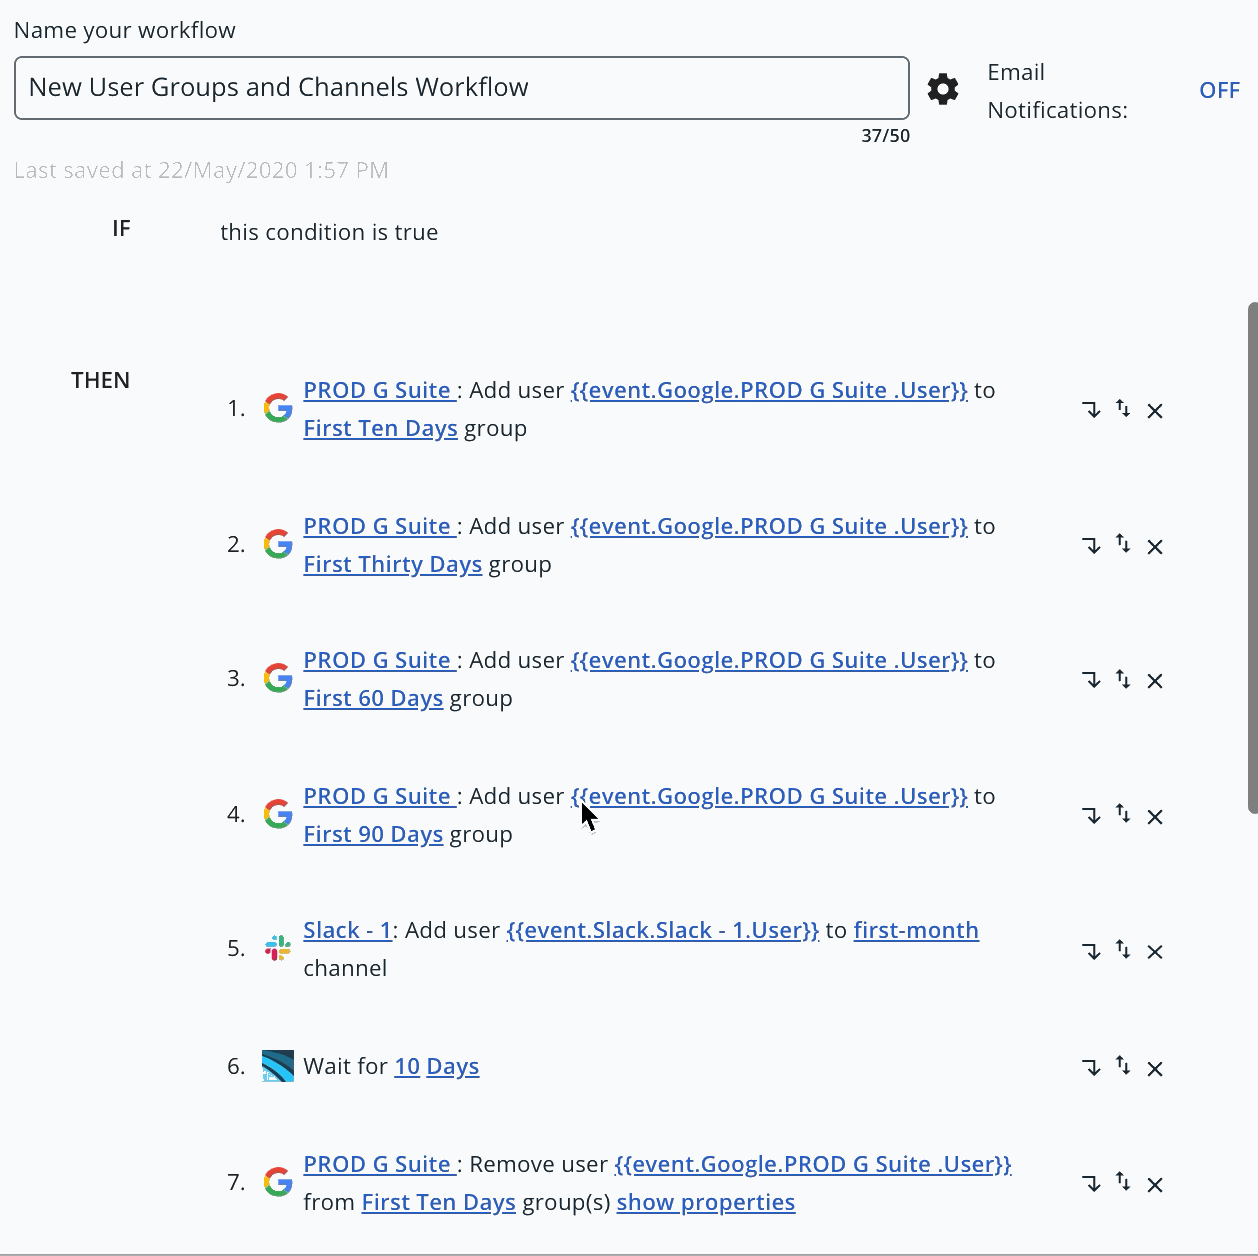Delete action 1 with the X
The image size is (1258, 1256).
[1155, 411]
